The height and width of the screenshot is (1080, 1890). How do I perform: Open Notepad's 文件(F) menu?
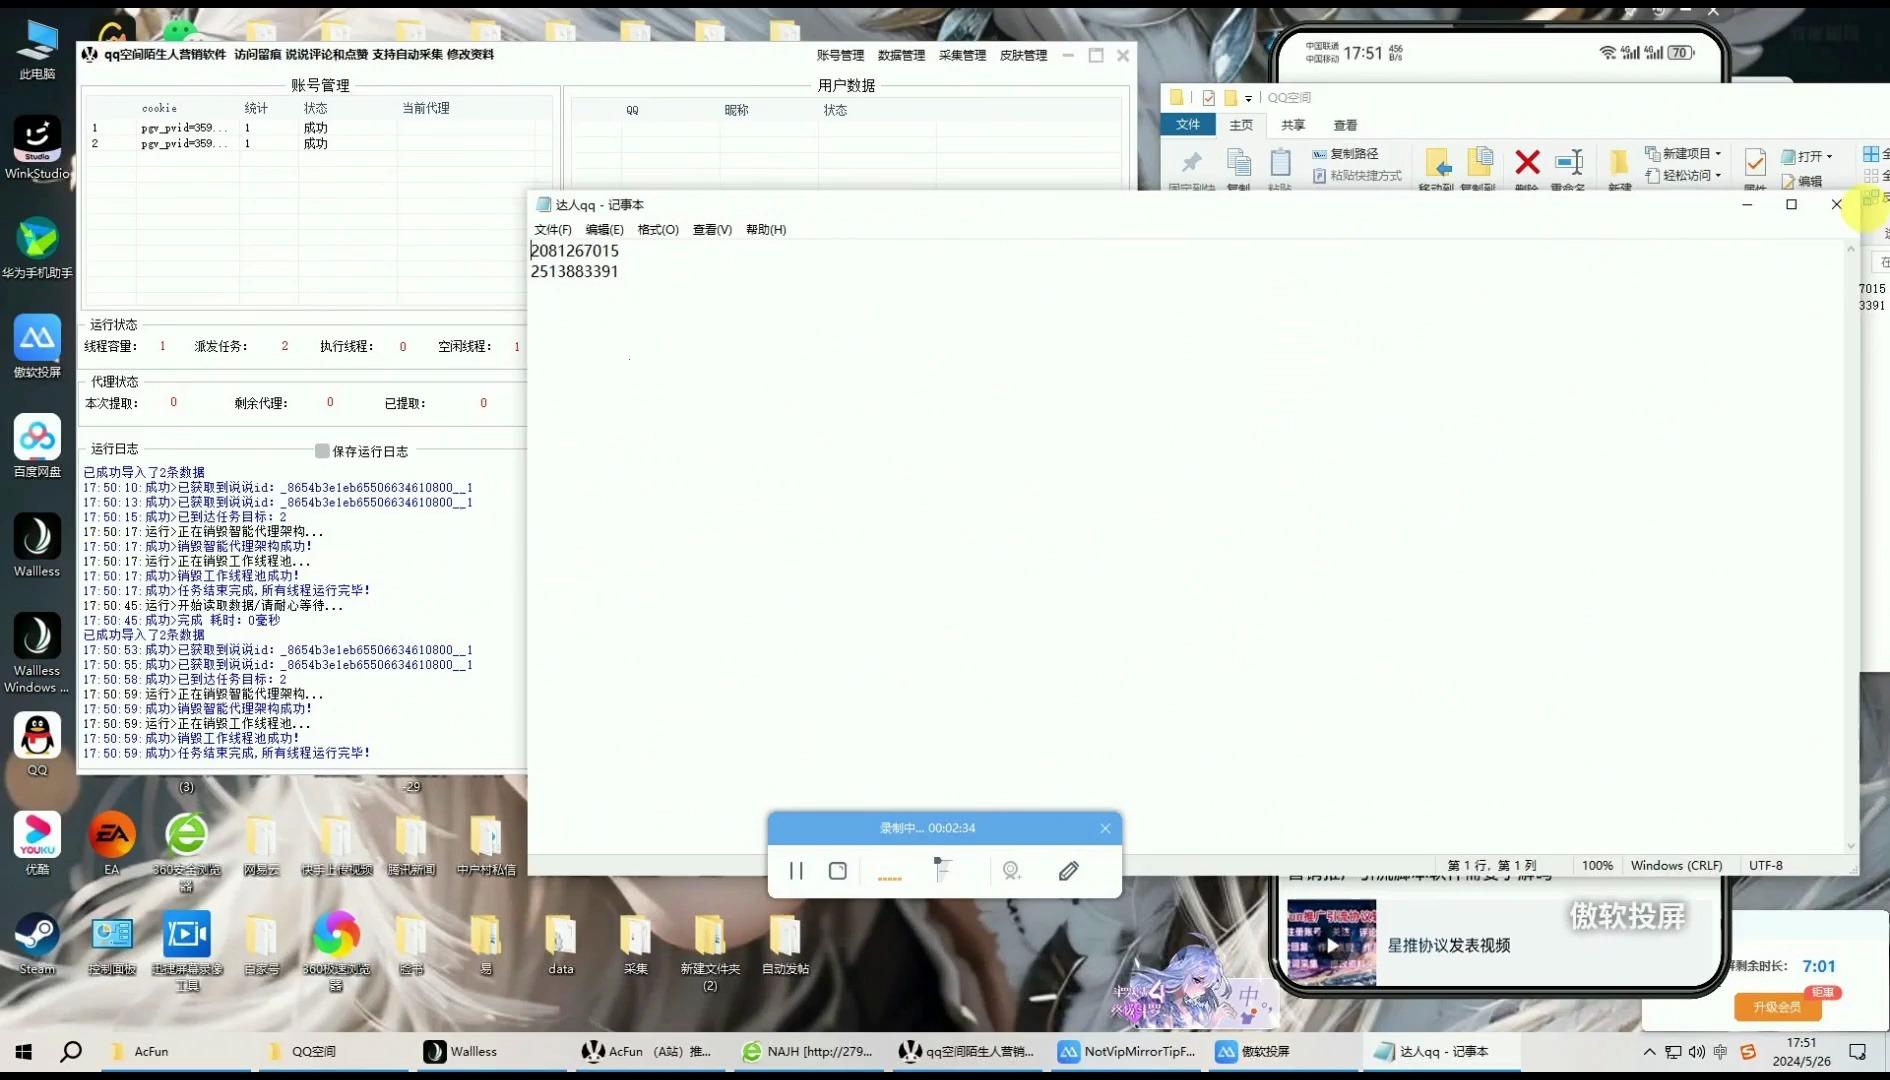(x=553, y=229)
